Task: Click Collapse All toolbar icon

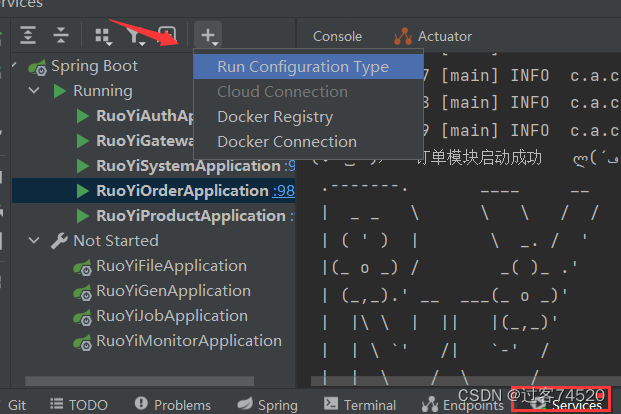Action: [x=61, y=35]
